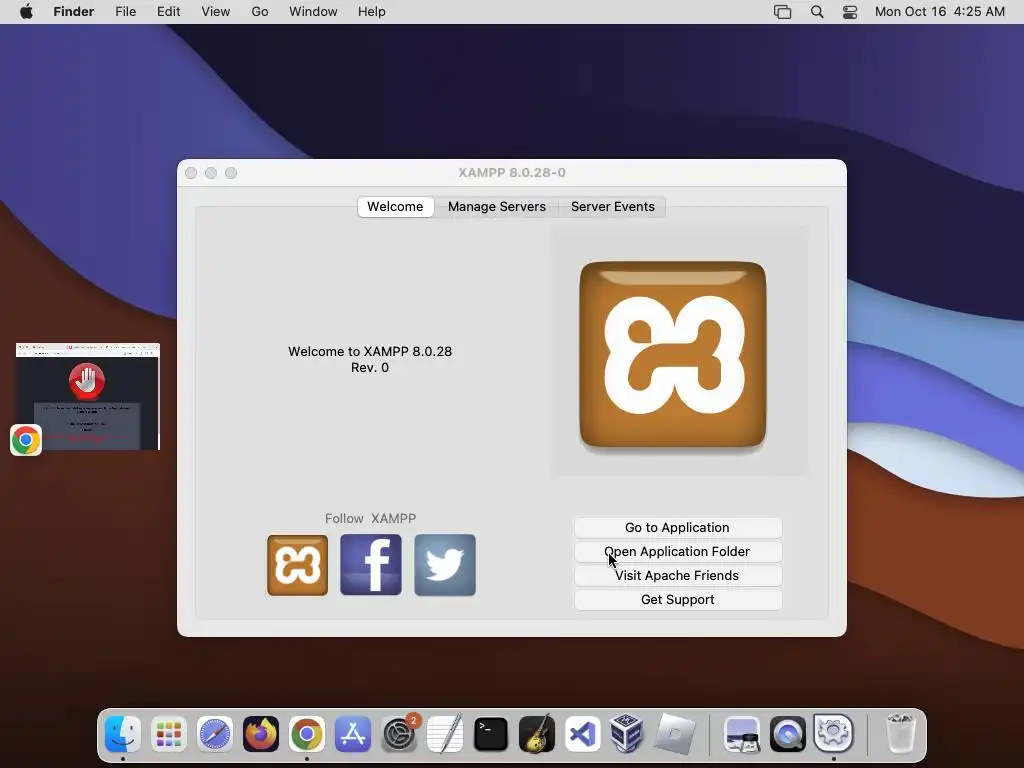The height and width of the screenshot is (768, 1024).
Task: Open the Window menu
Action: point(313,12)
